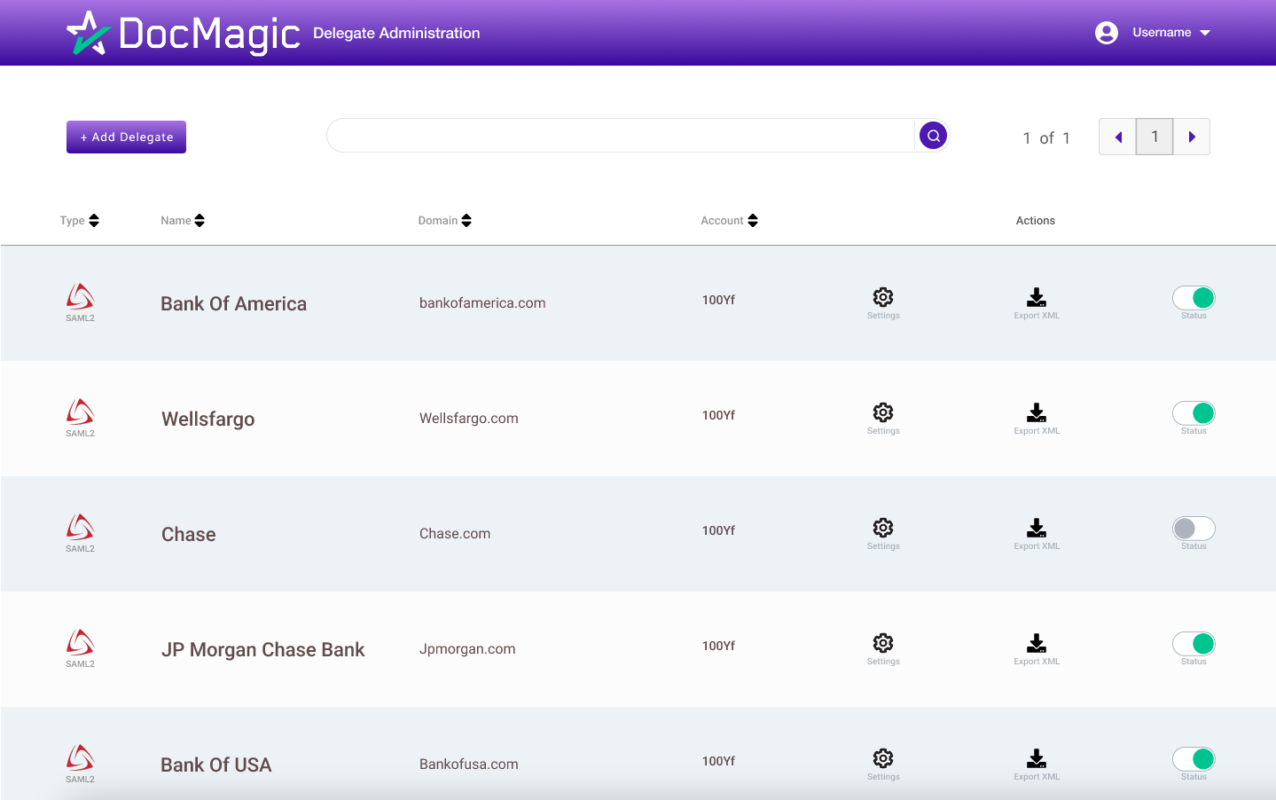Click the SAML2 icon for Chase
Screen dimensions: 1276x800
[80, 533]
